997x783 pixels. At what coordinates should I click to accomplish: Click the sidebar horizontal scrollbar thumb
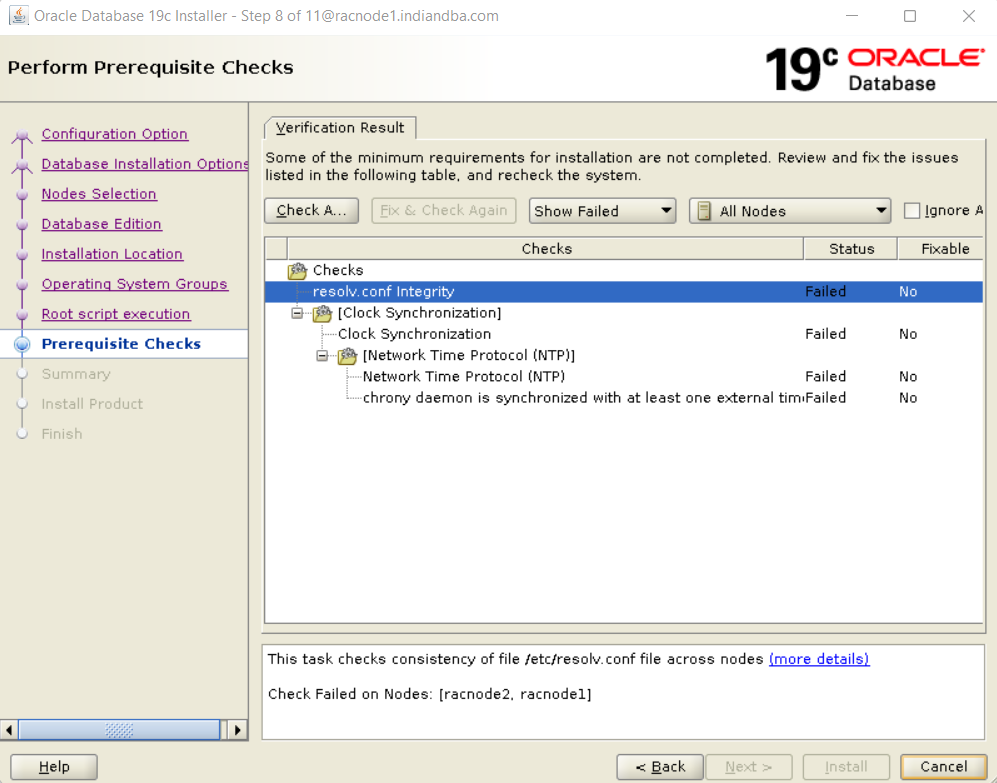point(120,730)
